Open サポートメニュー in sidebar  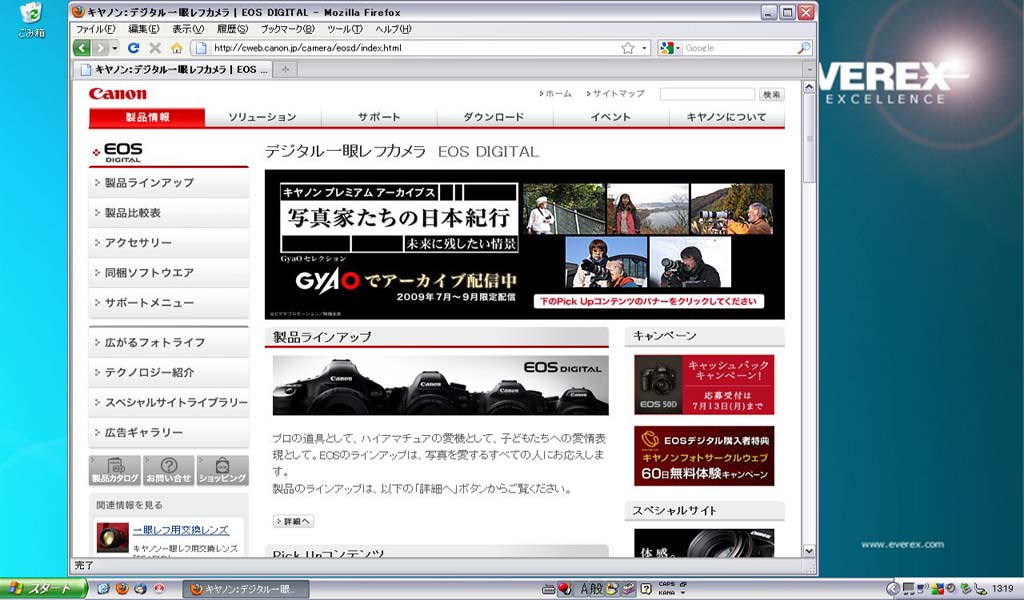168,303
